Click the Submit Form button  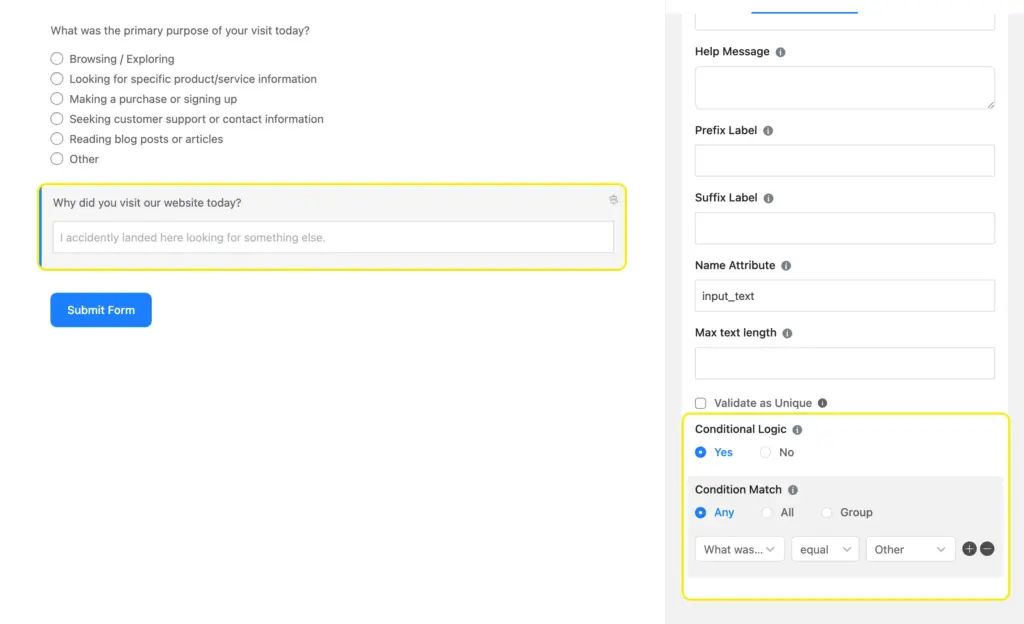100,310
